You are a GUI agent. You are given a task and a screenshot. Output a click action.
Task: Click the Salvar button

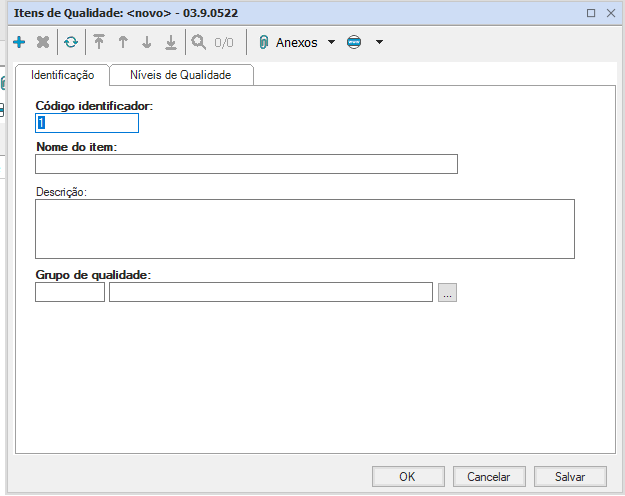pos(570,477)
